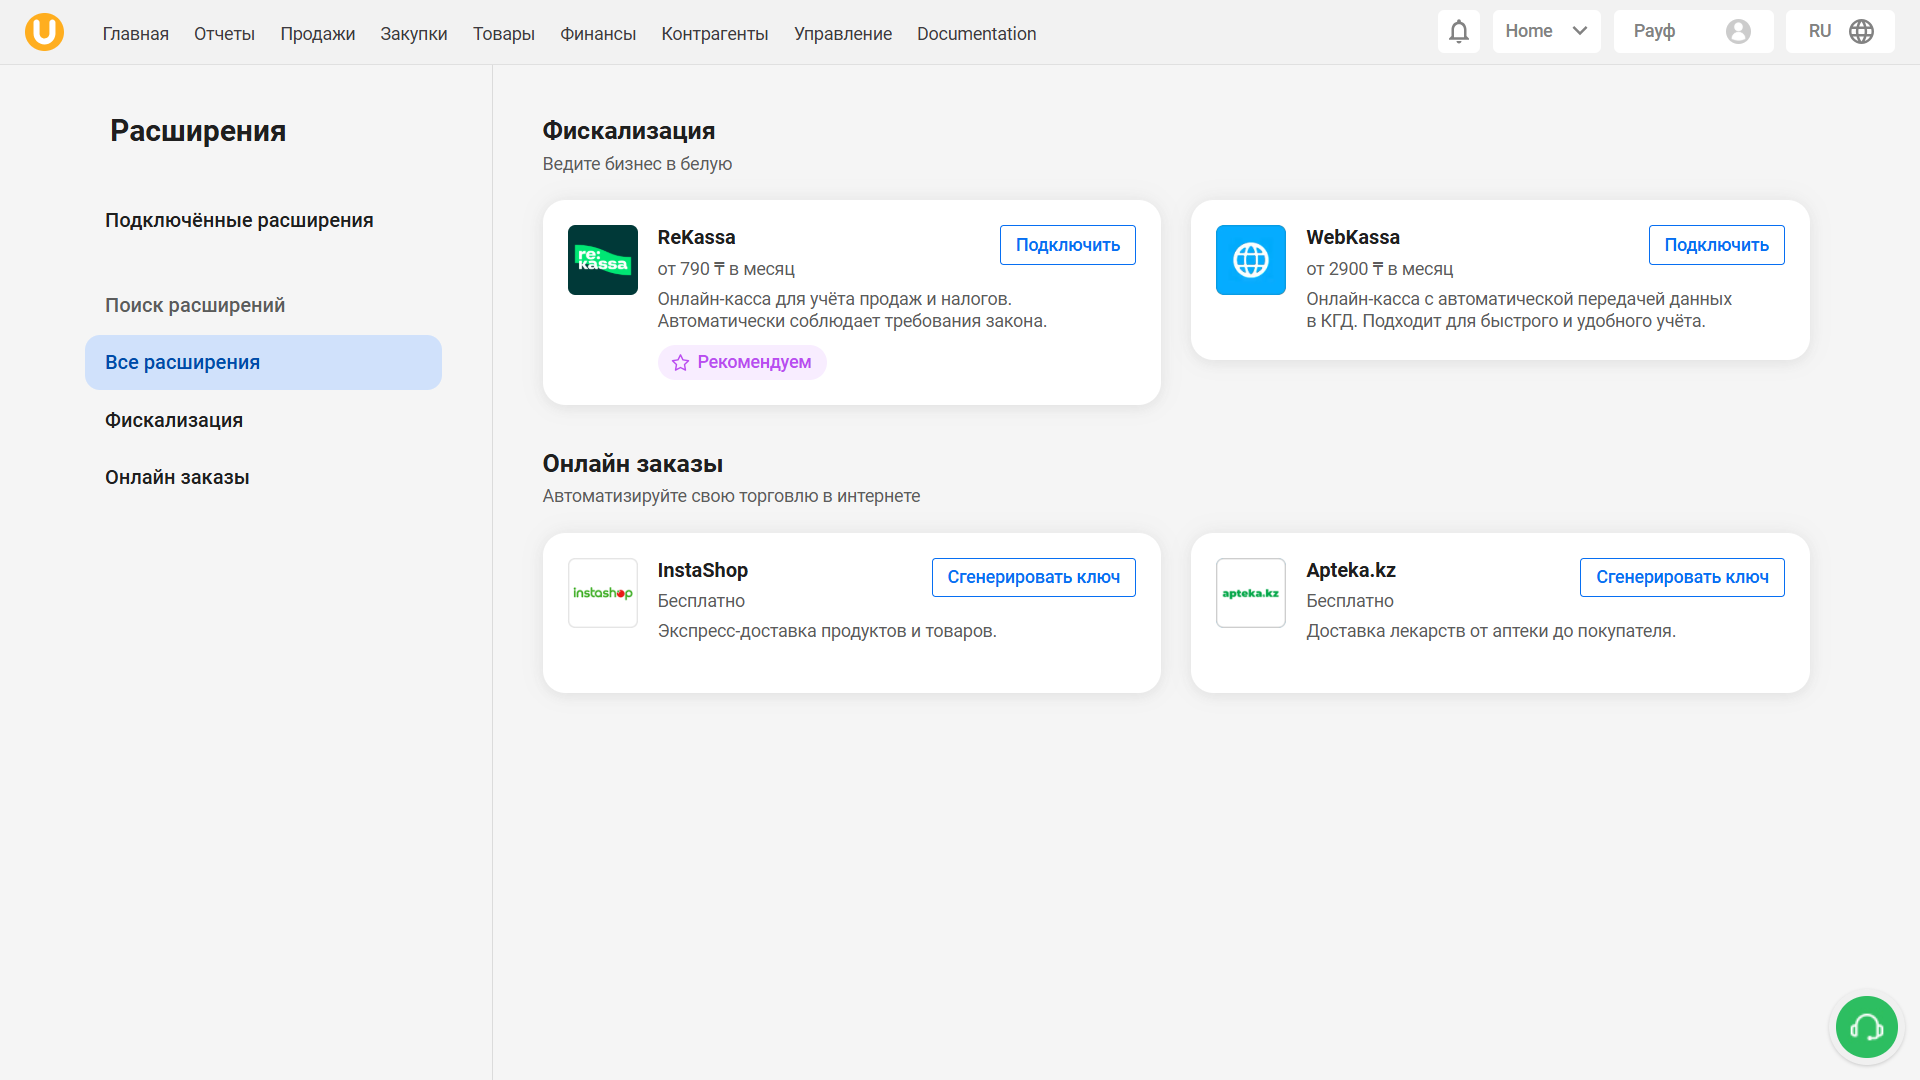1920x1080 pixels.
Task: Click the Apteka.kz logo thumbnail
Action: pyautogui.click(x=1250, y=593)
